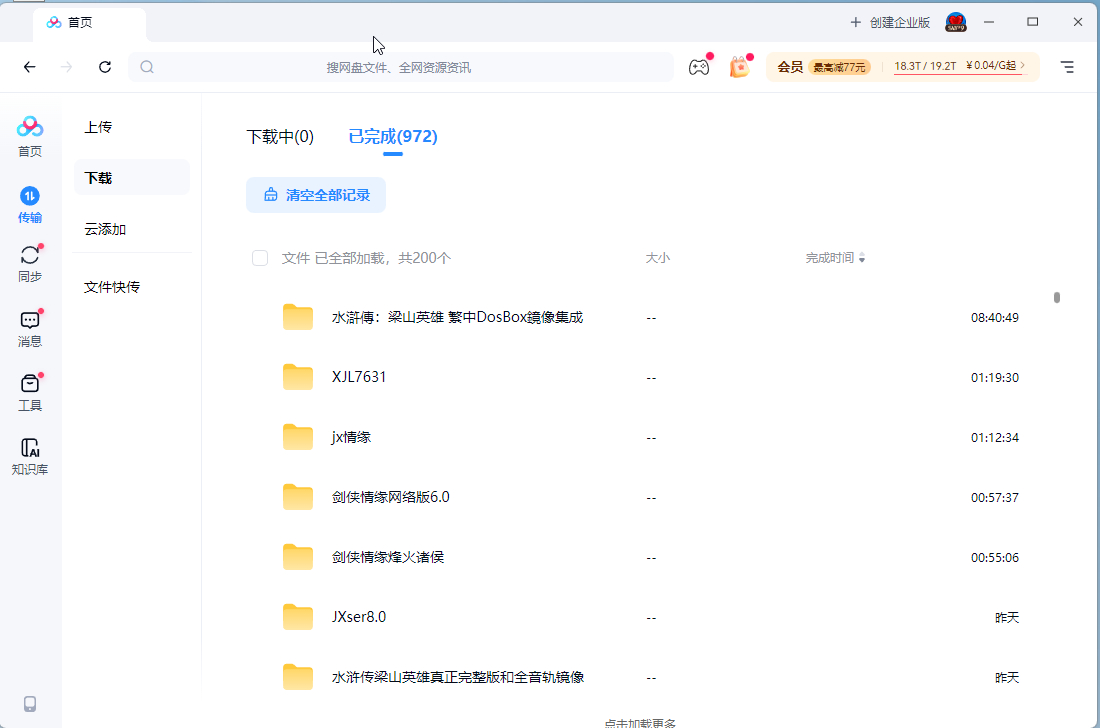Click the Clear all records (清空全部记录) button
This screenshot has height=728, width=1100.
tap(316, 195)
